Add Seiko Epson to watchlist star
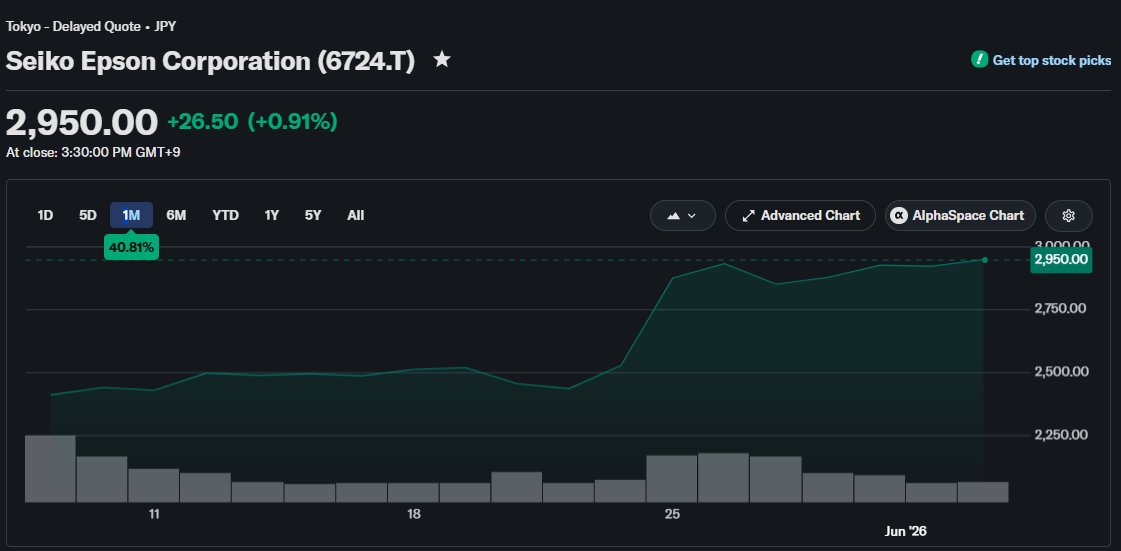This screenshot has width=1121, height=551. click(x=442, y=60)
